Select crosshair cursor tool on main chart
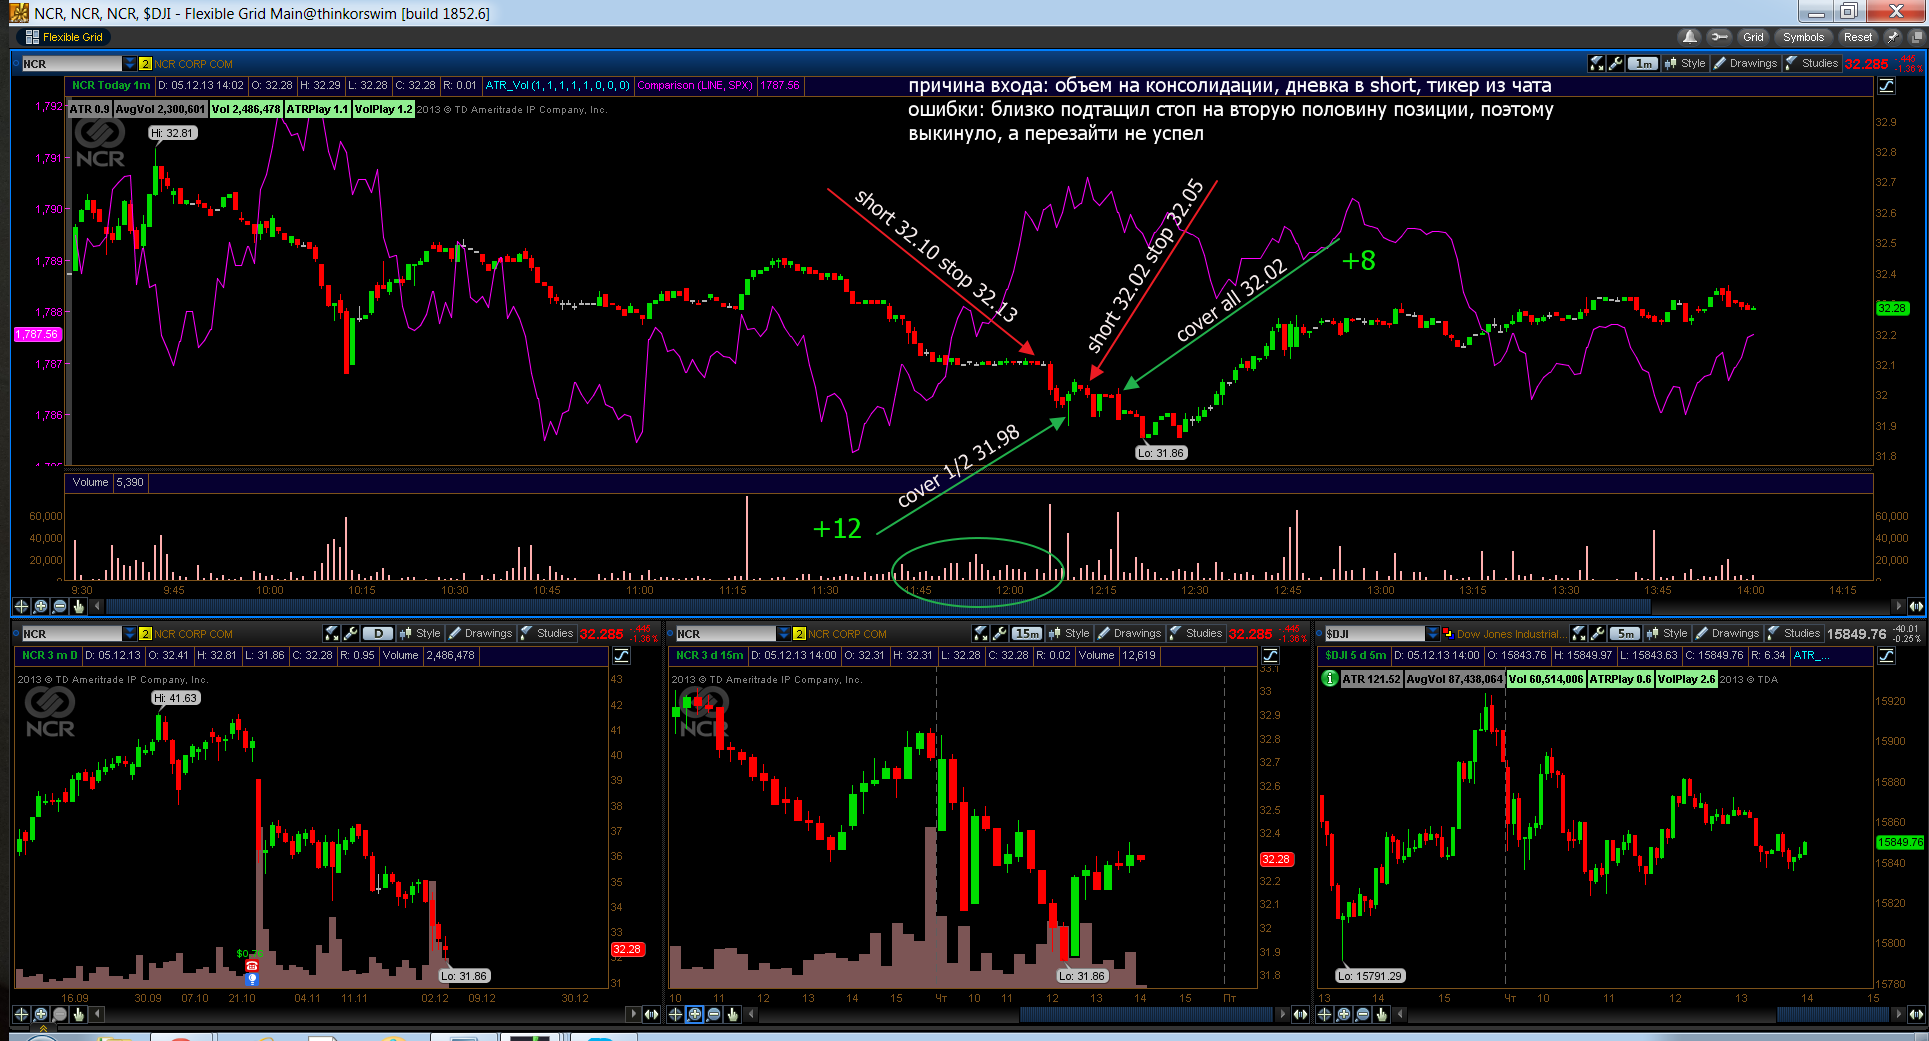The image size is (1929, 1041). click(21, 606)
